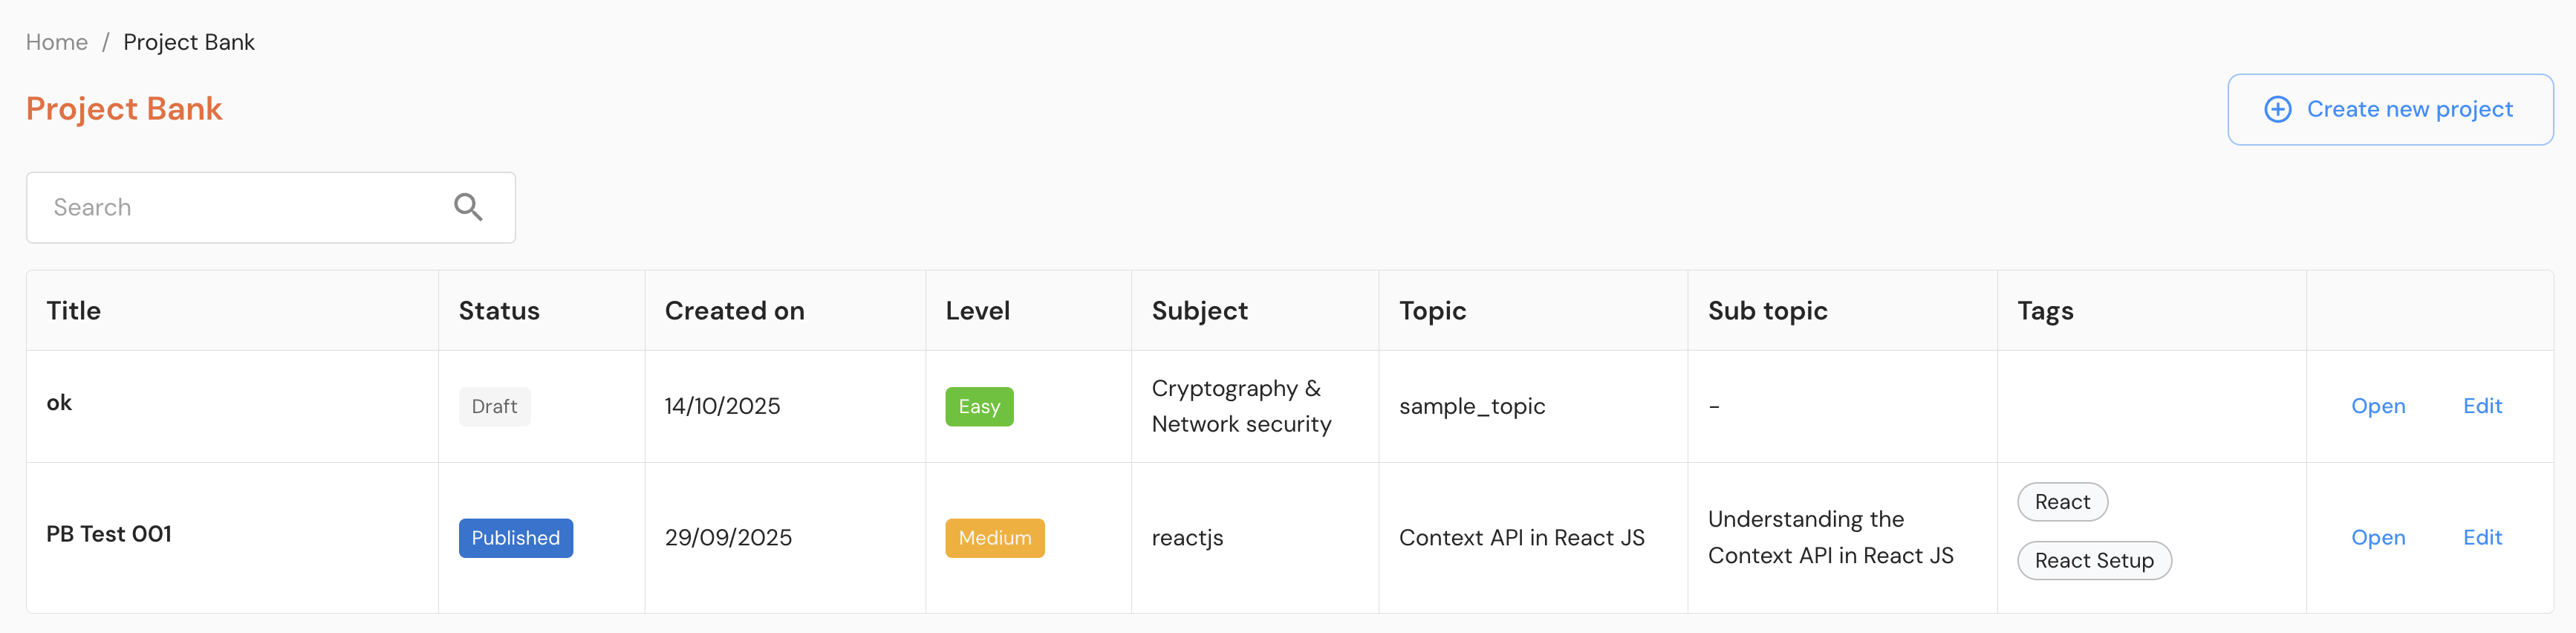Go to Home in the breadcrumb
Screen dimensions: 2576x633
click(x=57, y=42)
